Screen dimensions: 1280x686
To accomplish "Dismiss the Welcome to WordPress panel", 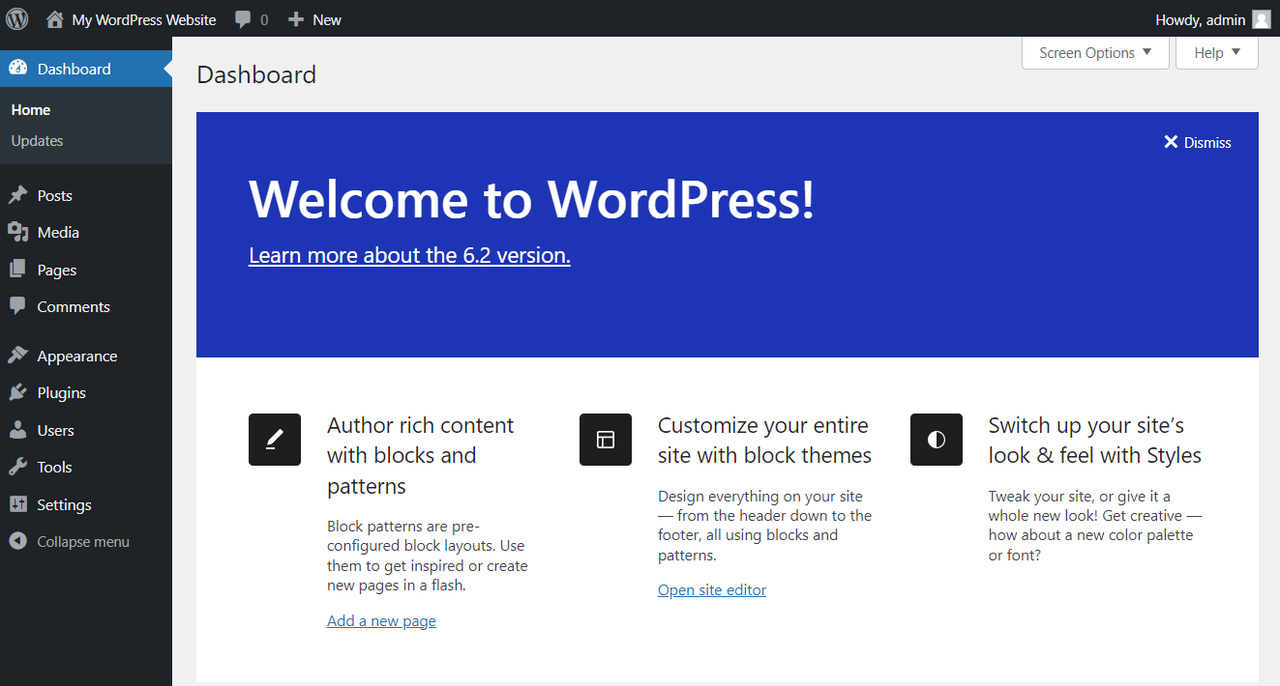I will click(1196, 142).
